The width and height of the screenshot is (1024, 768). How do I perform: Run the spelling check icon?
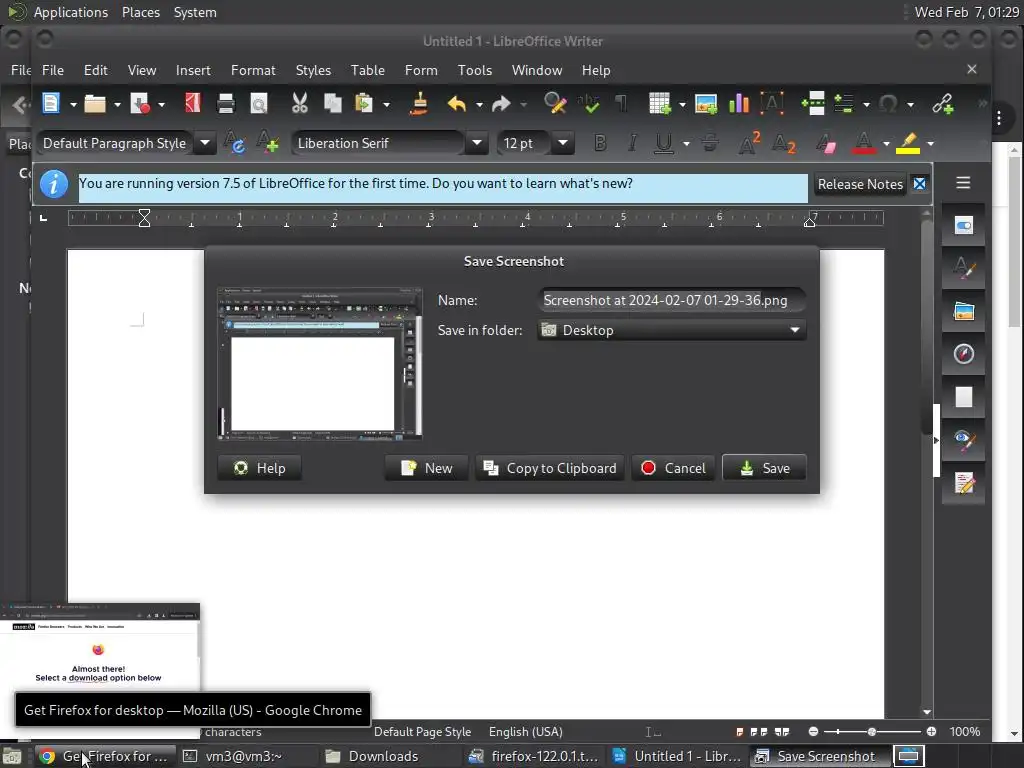pos(588,103)
